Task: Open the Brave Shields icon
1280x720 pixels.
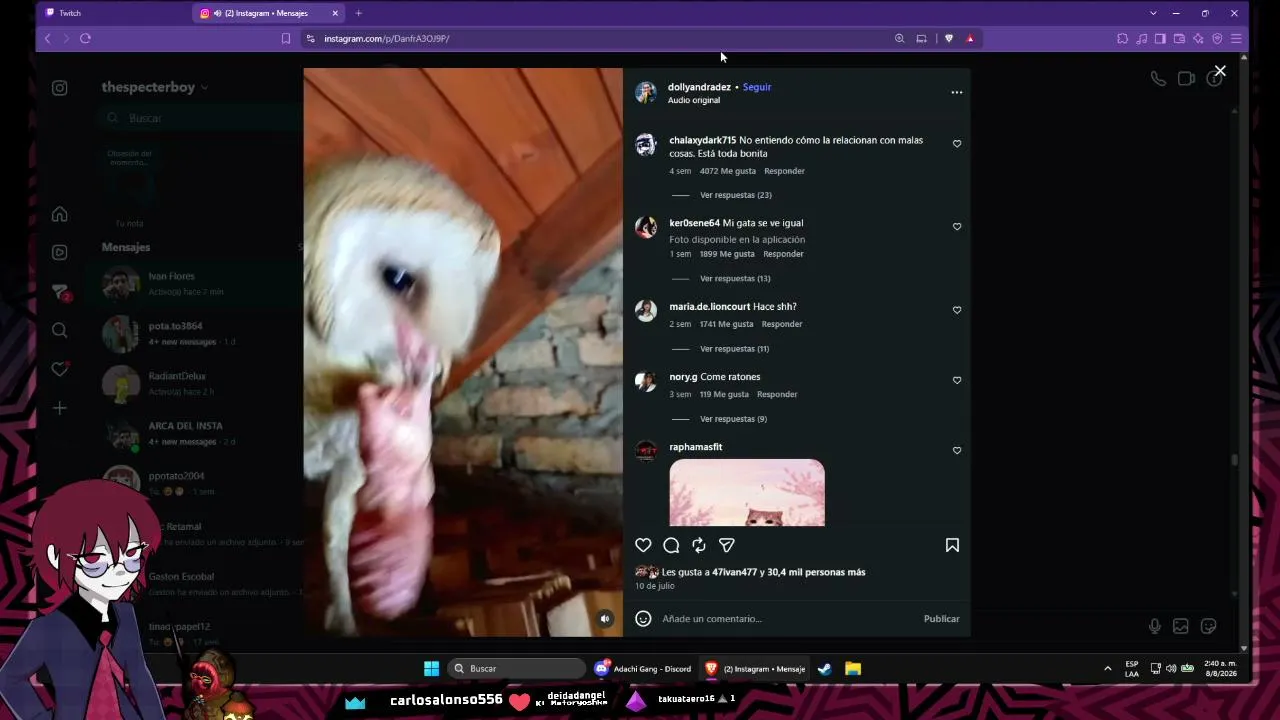Action: point(949,39)
